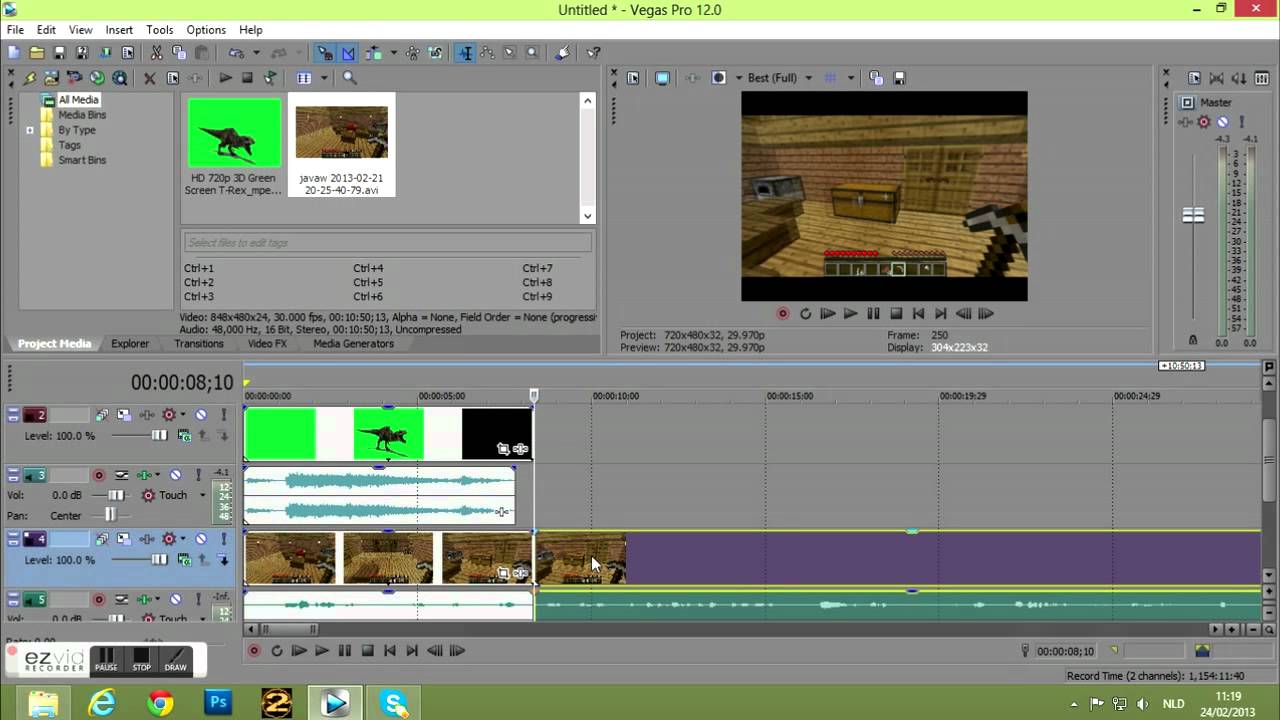Click track 3 Pan slider handle
The height and width of the screenshot is (720, 1280).
coord(110,515)
